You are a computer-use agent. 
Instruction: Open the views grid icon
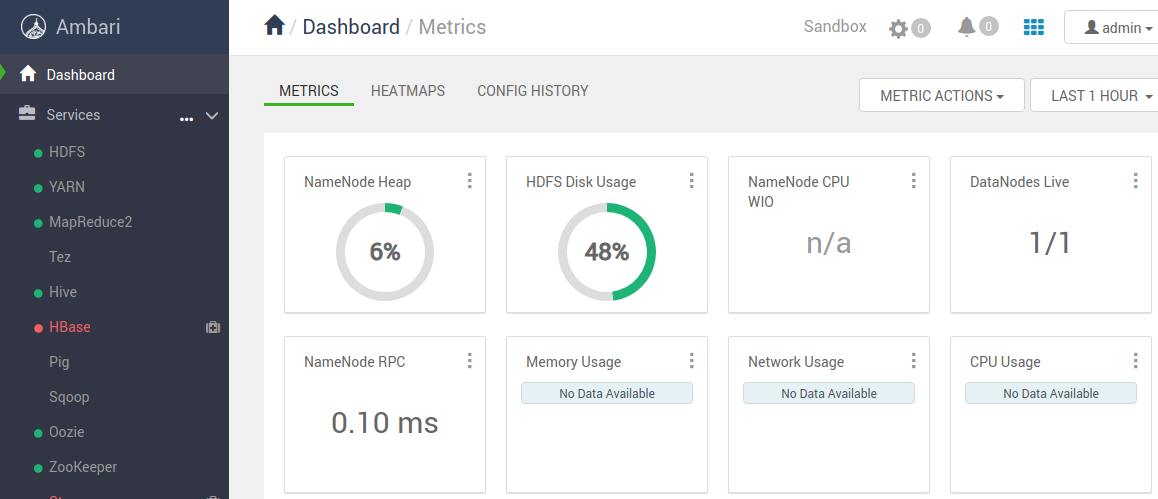click(x=1034, y=27)
